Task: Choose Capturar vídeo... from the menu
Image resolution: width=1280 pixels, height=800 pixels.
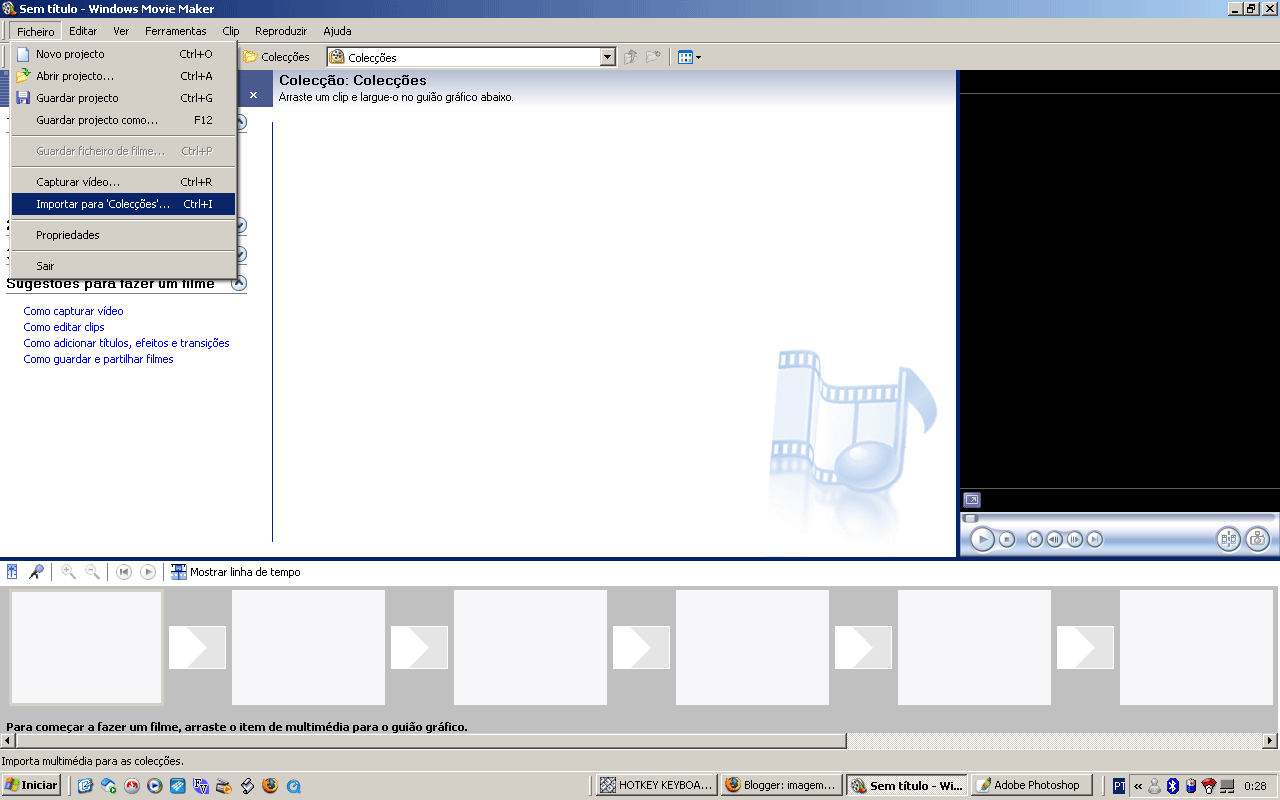Action: tap(123, 182)
